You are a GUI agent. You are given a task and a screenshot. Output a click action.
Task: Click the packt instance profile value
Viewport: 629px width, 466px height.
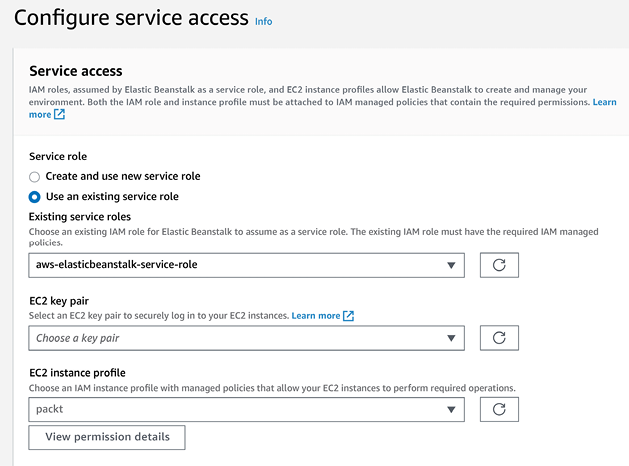coord(50,409)
